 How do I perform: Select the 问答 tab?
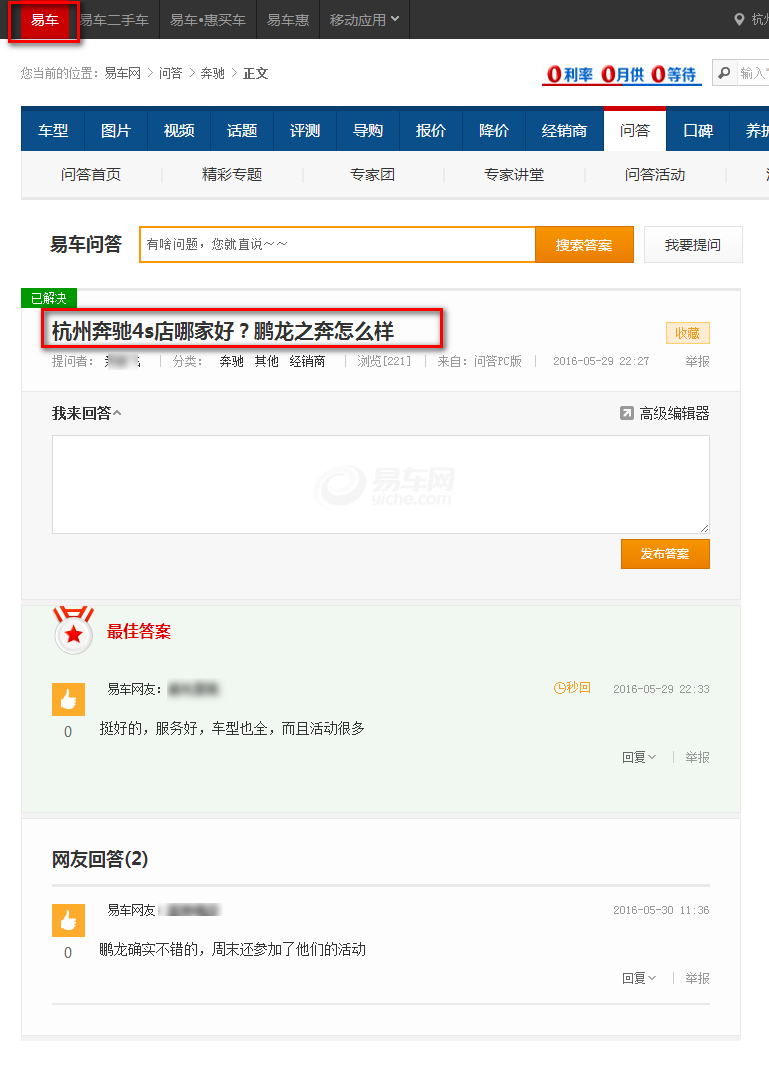click(x=635, y=130)
